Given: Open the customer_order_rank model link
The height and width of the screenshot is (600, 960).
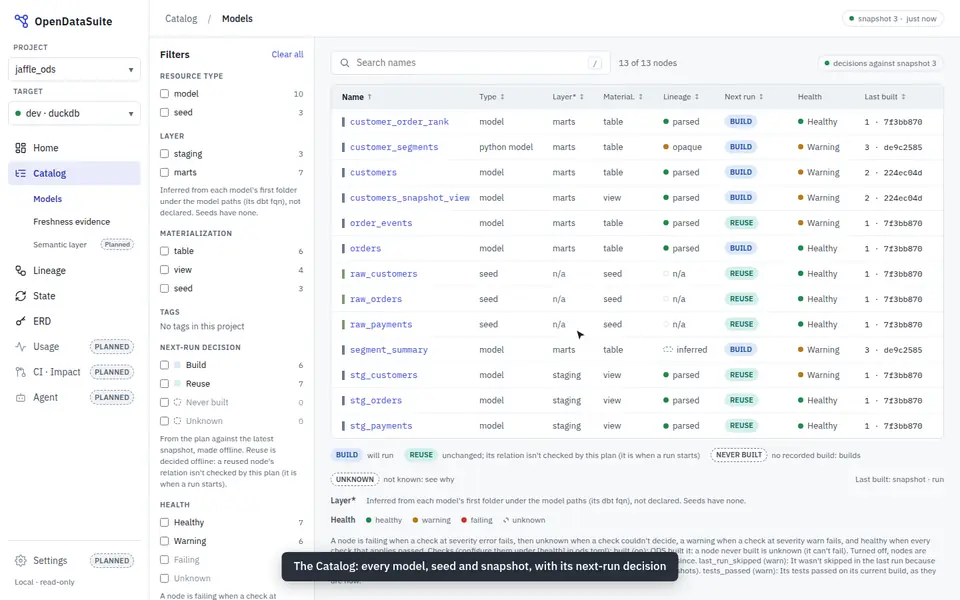Looking at the screenshot, I should tap(399, 122).
